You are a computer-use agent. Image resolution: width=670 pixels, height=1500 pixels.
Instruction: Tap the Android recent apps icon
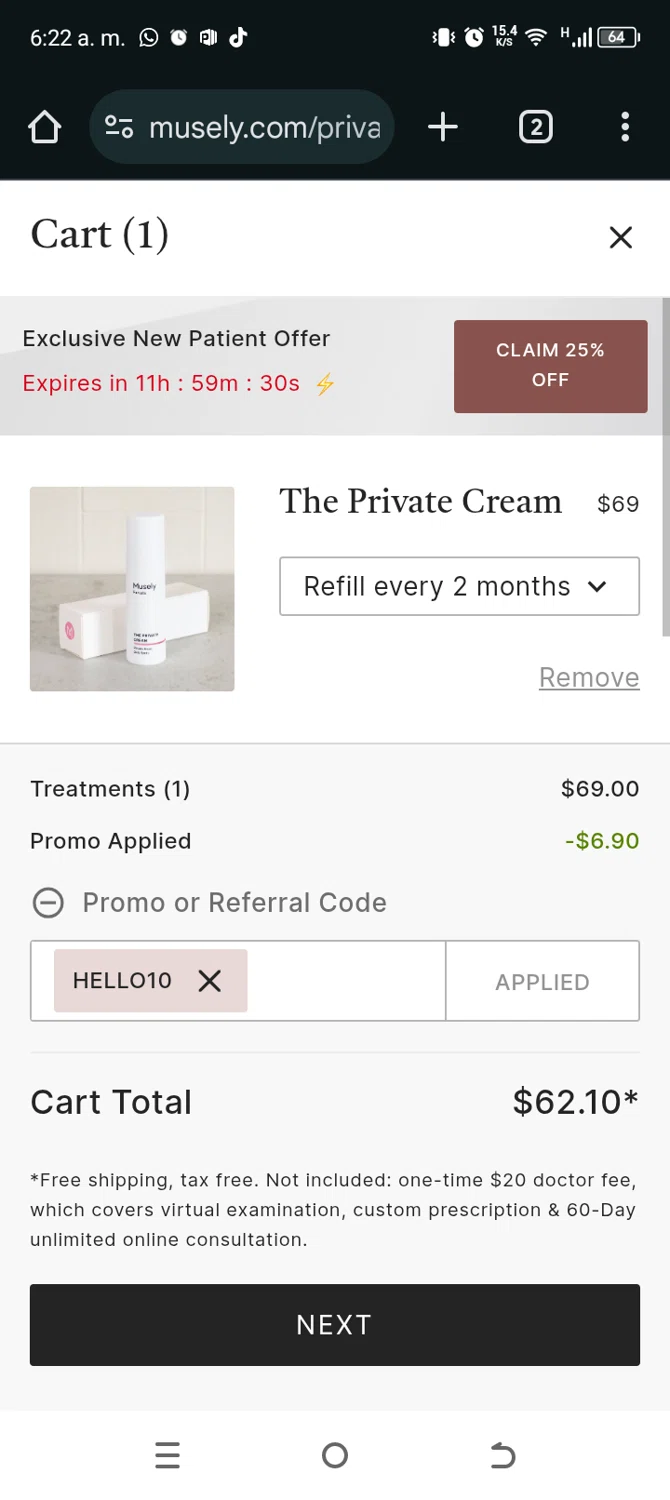coord(168,1455)
